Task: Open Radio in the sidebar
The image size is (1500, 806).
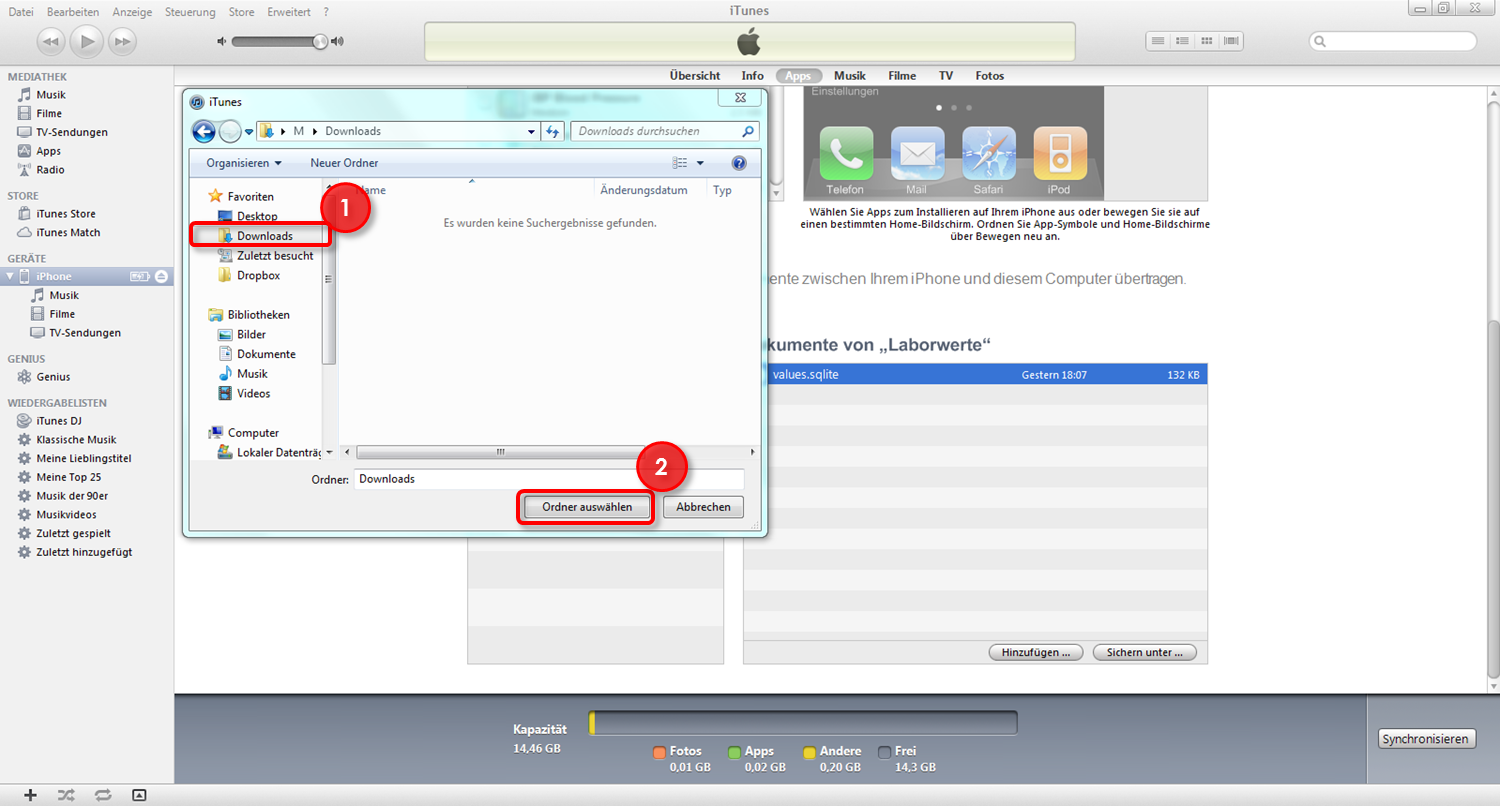Action: [x=50, y=170]
